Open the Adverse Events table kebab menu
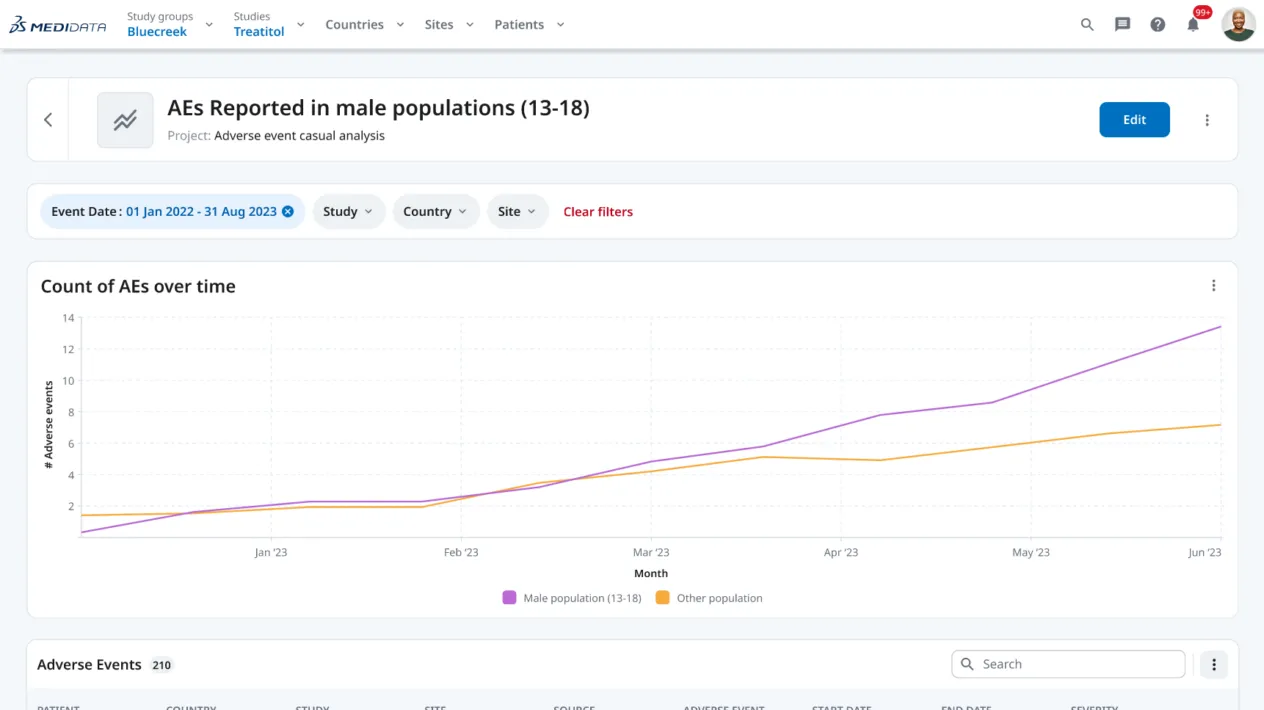Viewport: 1264px width, 710px height. click(1213, 664)
